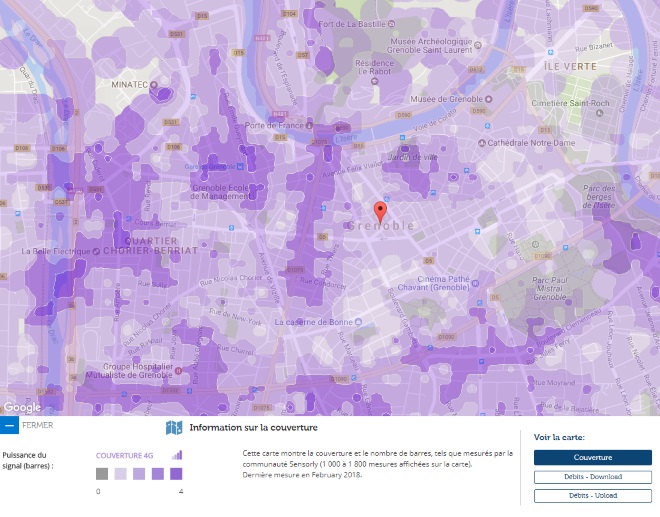Click the Résidence Le Rabot marker icon
This screenshot has height=517, width=660.
374,81
